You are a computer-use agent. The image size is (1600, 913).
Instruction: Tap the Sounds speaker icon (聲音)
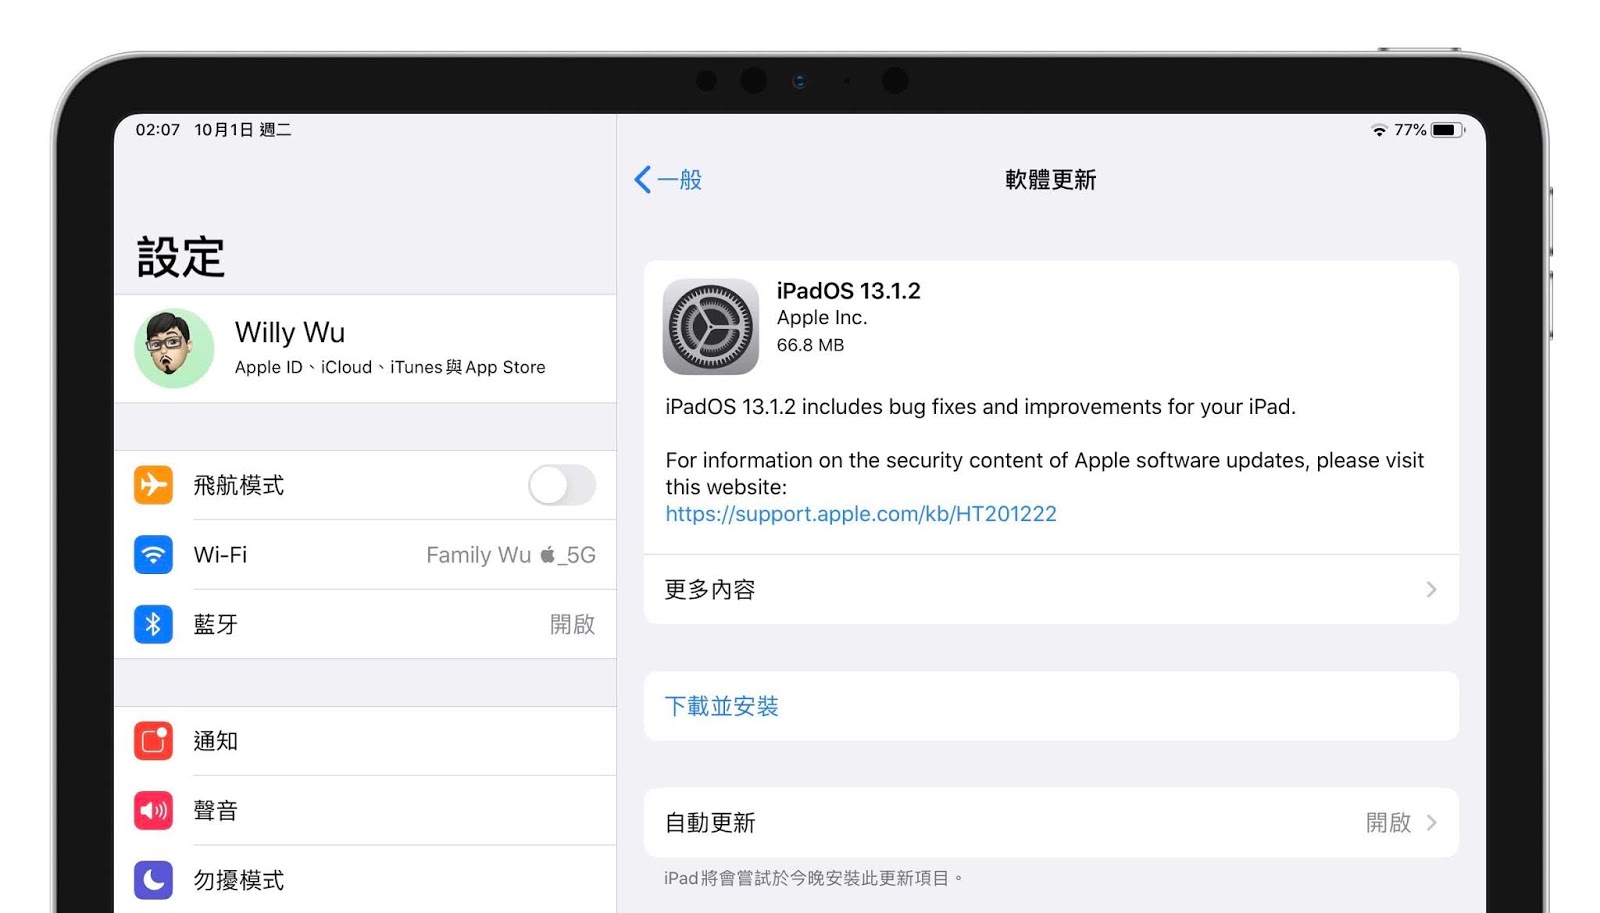pos(153,810)
